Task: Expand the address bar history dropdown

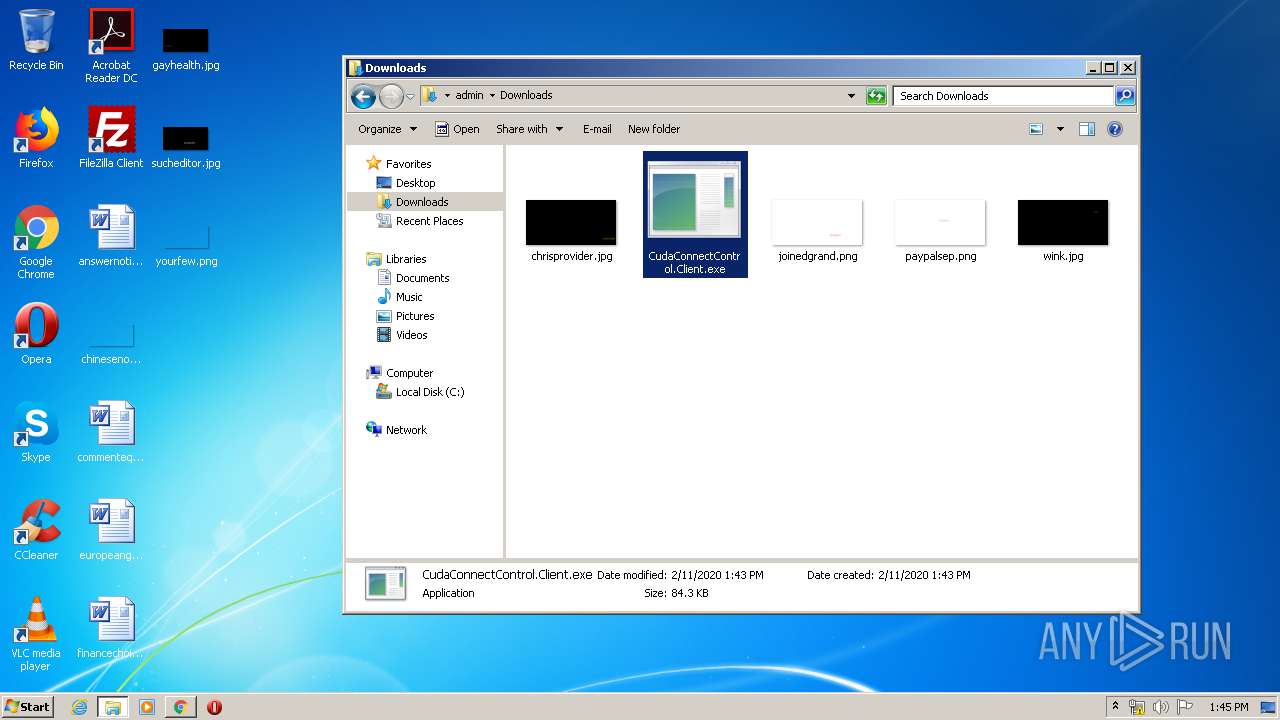Action: tap(851, 96)
